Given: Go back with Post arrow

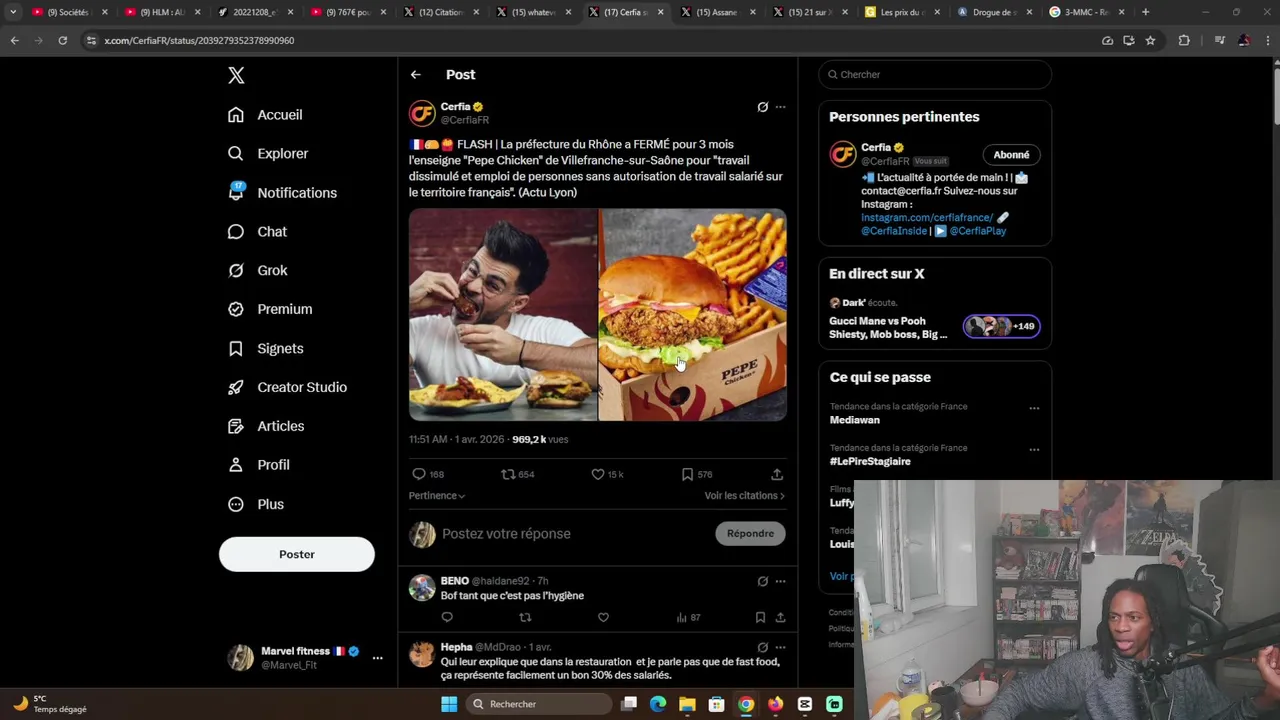Looking at the screenshot, I should coord(415,75).
